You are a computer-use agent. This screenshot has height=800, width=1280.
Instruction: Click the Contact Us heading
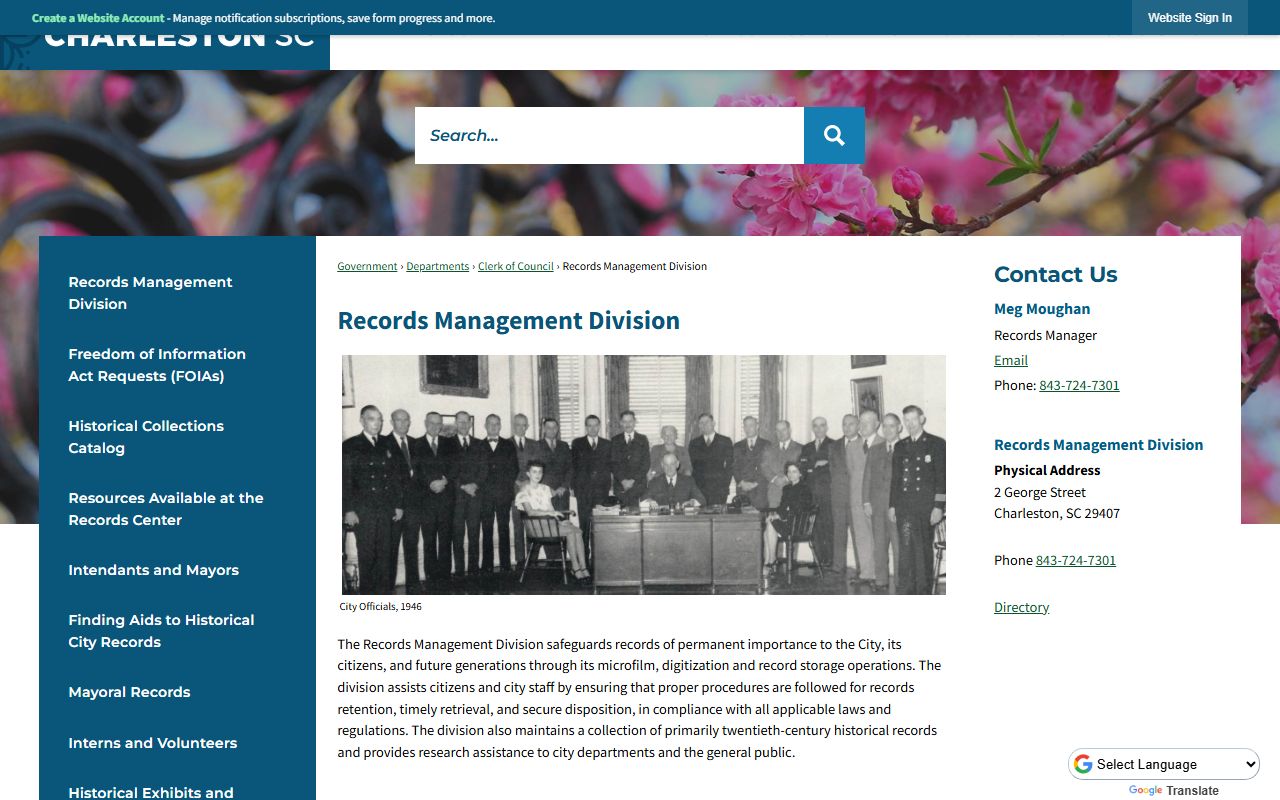point(1055,274)
